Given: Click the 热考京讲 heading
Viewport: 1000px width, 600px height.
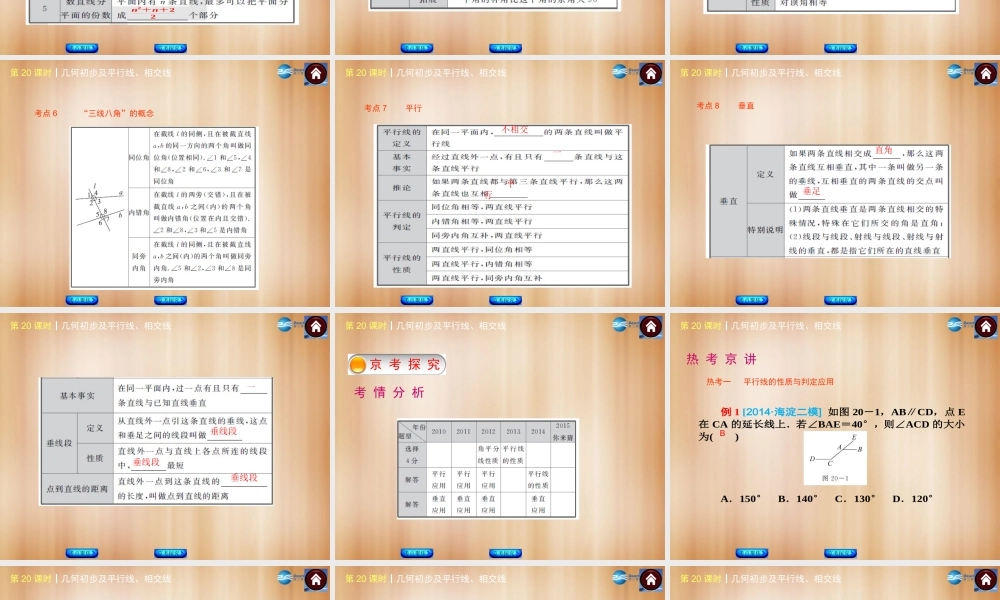Looking at the screenshot, I should [x=722, y=359].
